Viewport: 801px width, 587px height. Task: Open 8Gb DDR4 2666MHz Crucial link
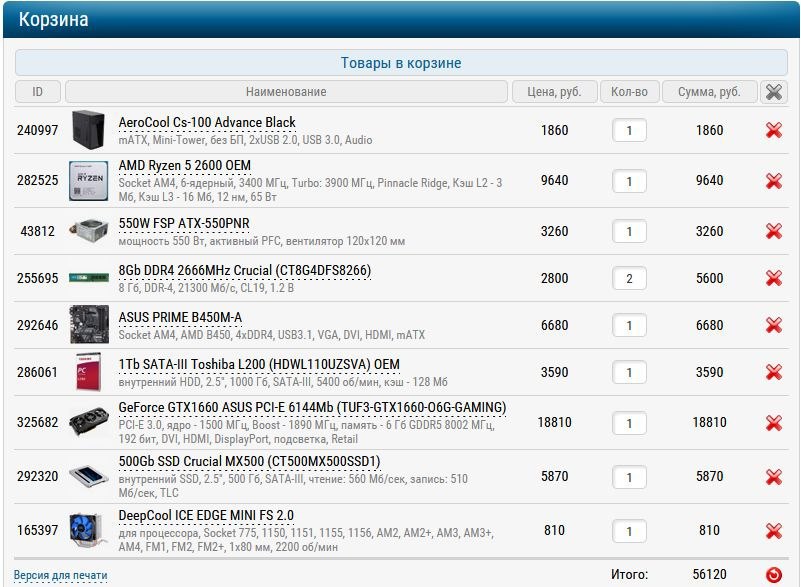[x=245, y=270]
